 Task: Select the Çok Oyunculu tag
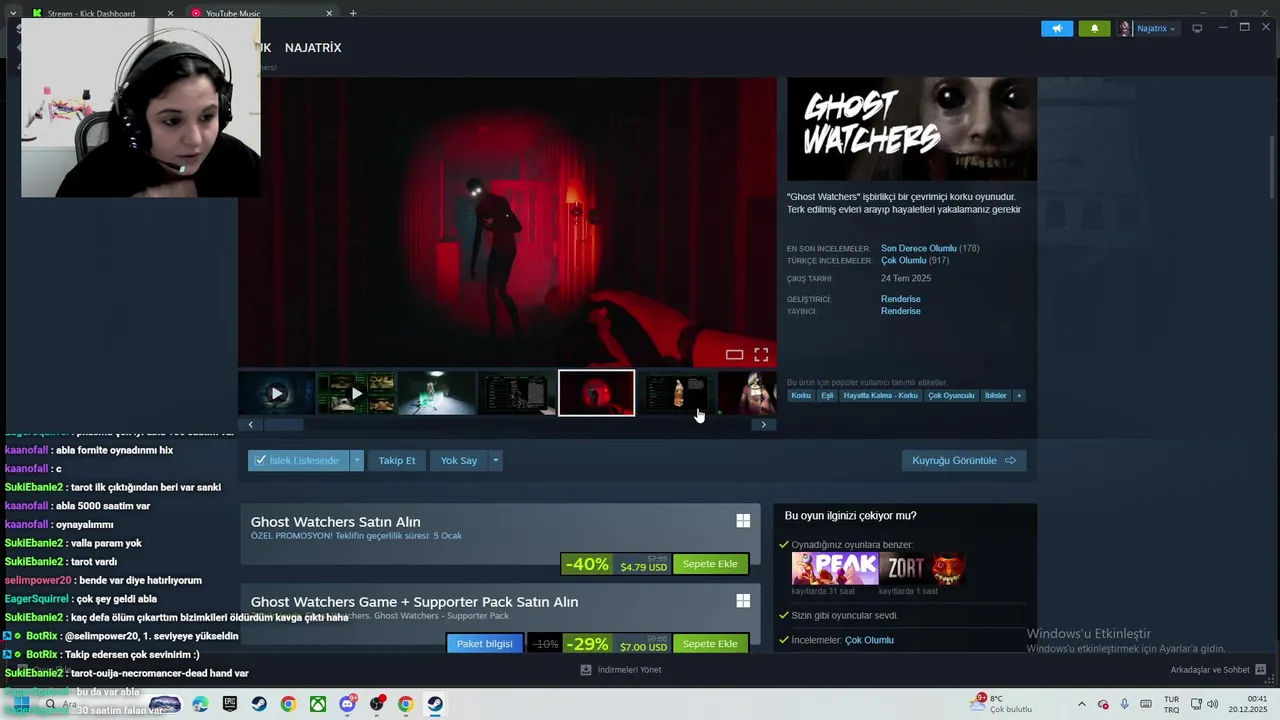coord(951,396)
